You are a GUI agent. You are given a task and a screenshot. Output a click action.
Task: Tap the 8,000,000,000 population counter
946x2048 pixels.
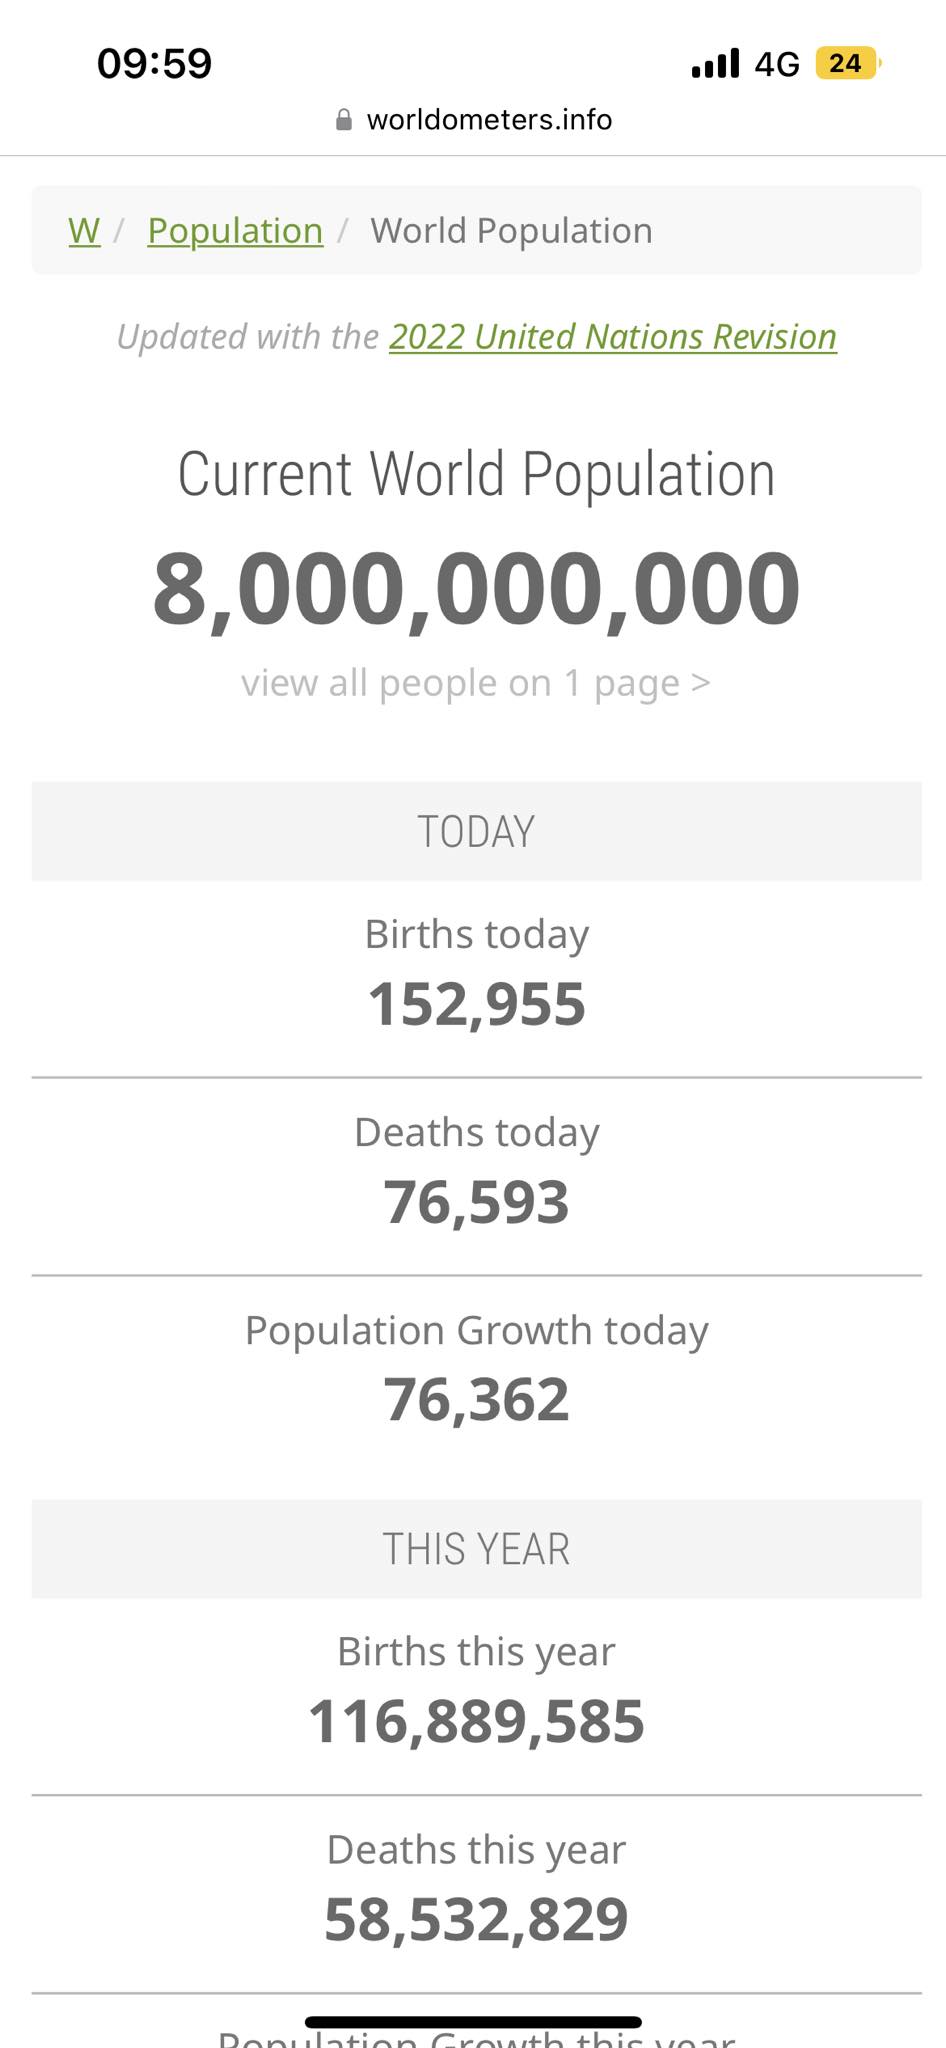coord(476,590)
